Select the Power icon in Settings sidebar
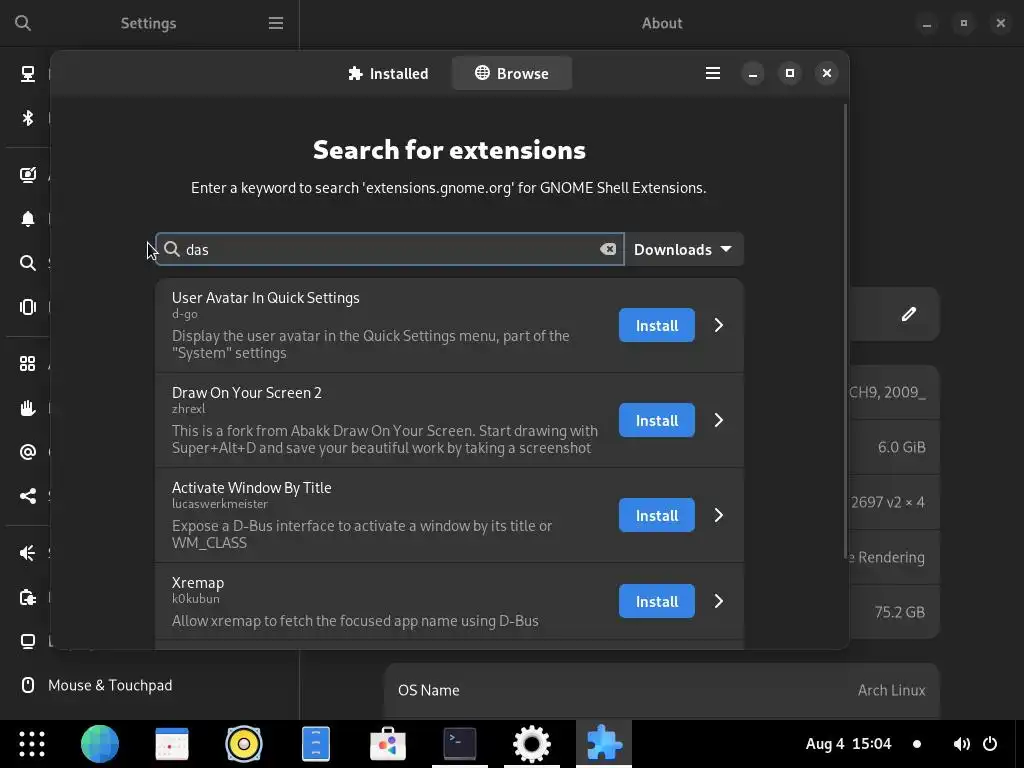The height and width of the screenshot is (768, 1024). tap(27, 598)
